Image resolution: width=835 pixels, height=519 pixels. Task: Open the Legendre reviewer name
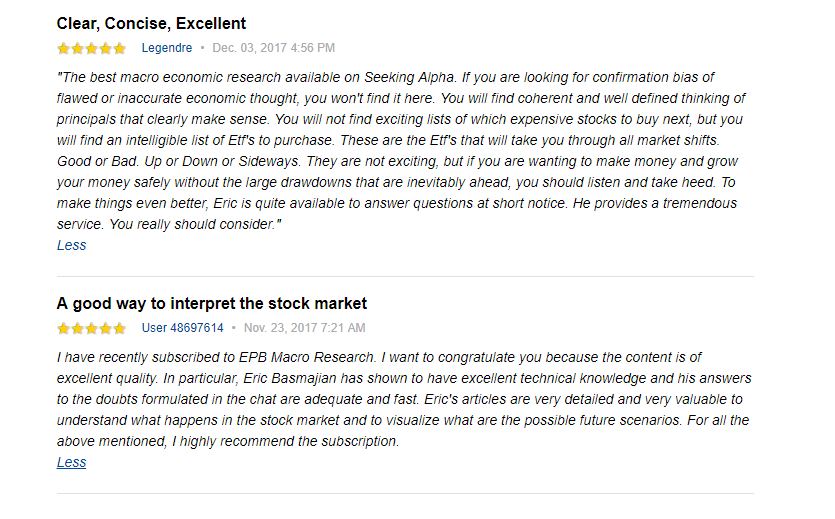click(167, 48)
